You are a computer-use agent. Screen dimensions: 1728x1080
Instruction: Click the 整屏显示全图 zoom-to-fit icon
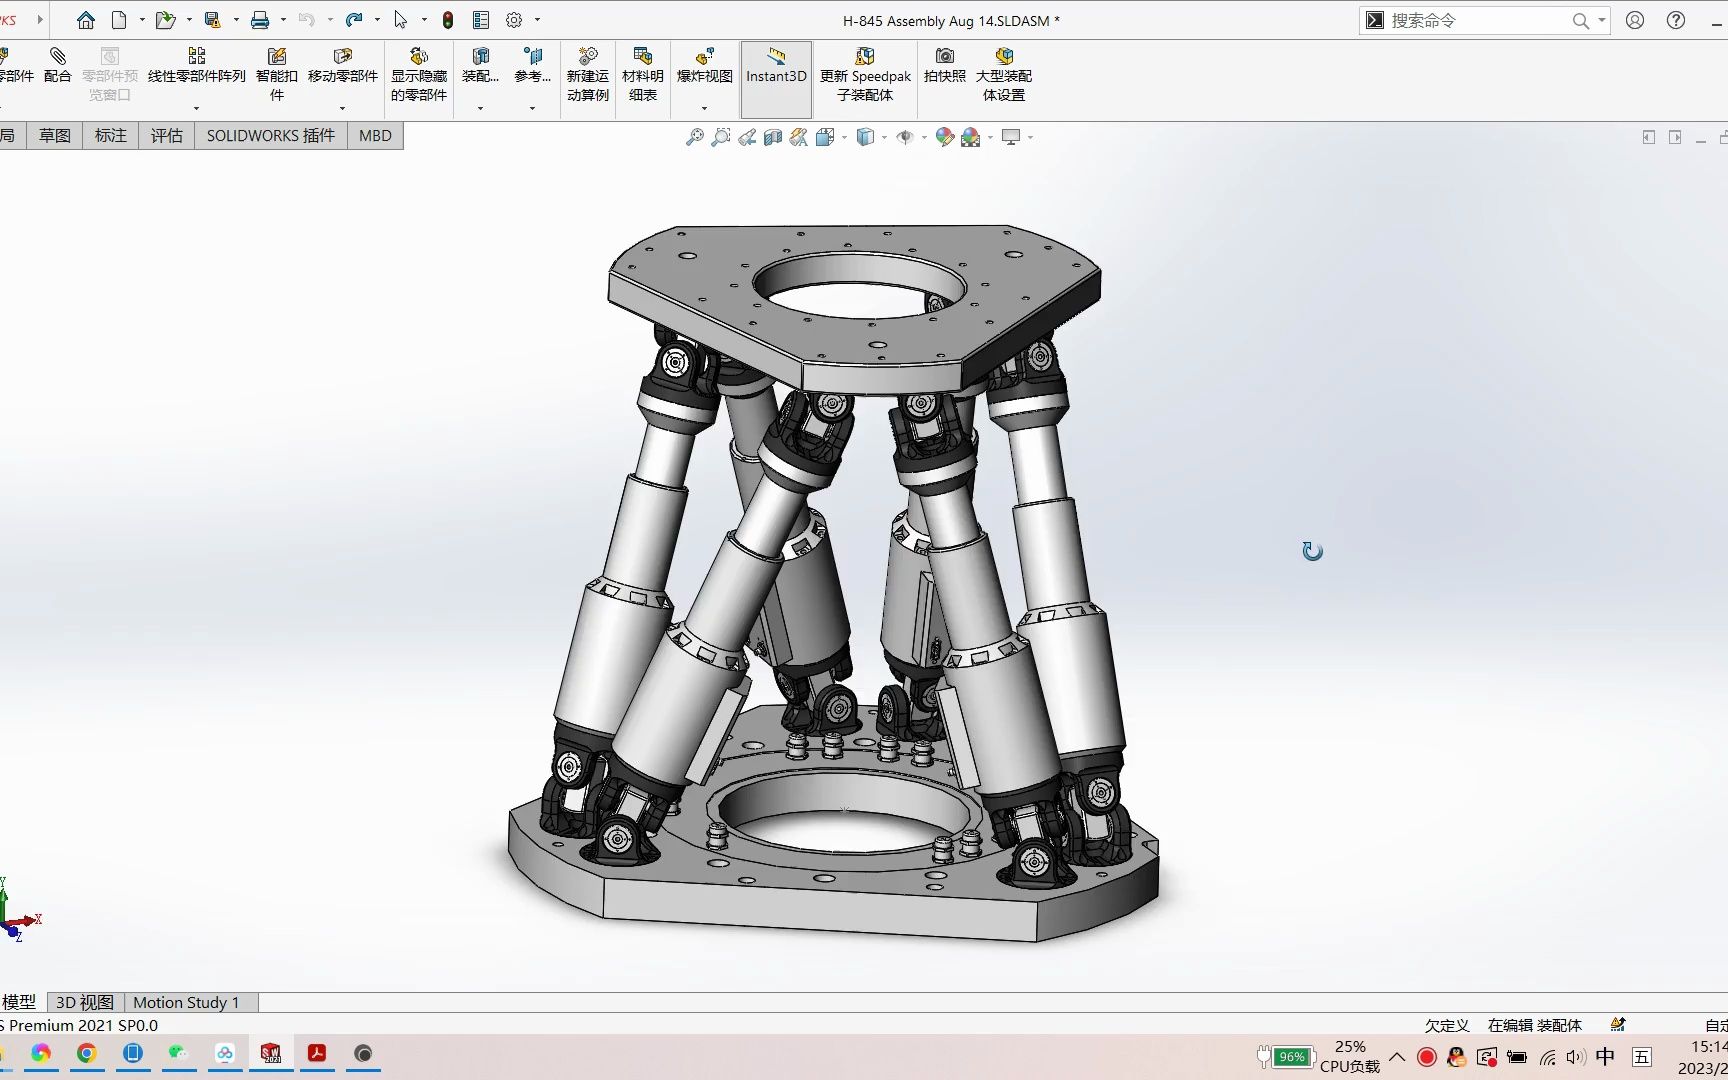(x=695, y=137)
